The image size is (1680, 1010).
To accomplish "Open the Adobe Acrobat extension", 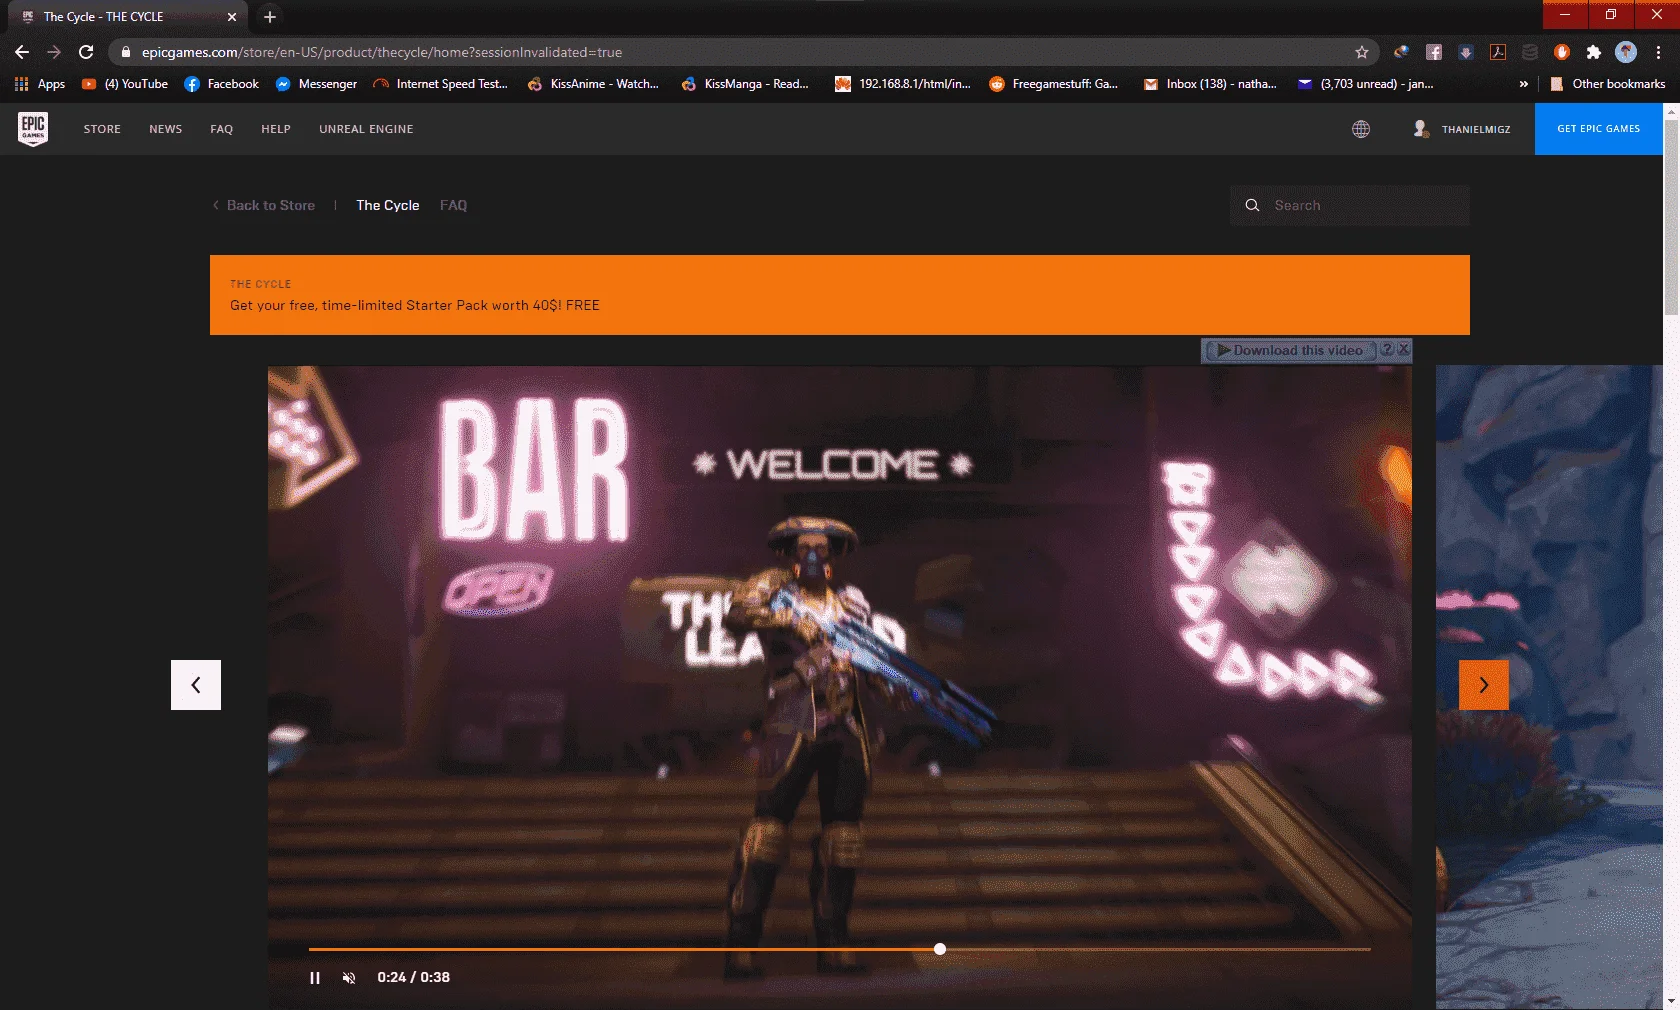I will 1498,52.
